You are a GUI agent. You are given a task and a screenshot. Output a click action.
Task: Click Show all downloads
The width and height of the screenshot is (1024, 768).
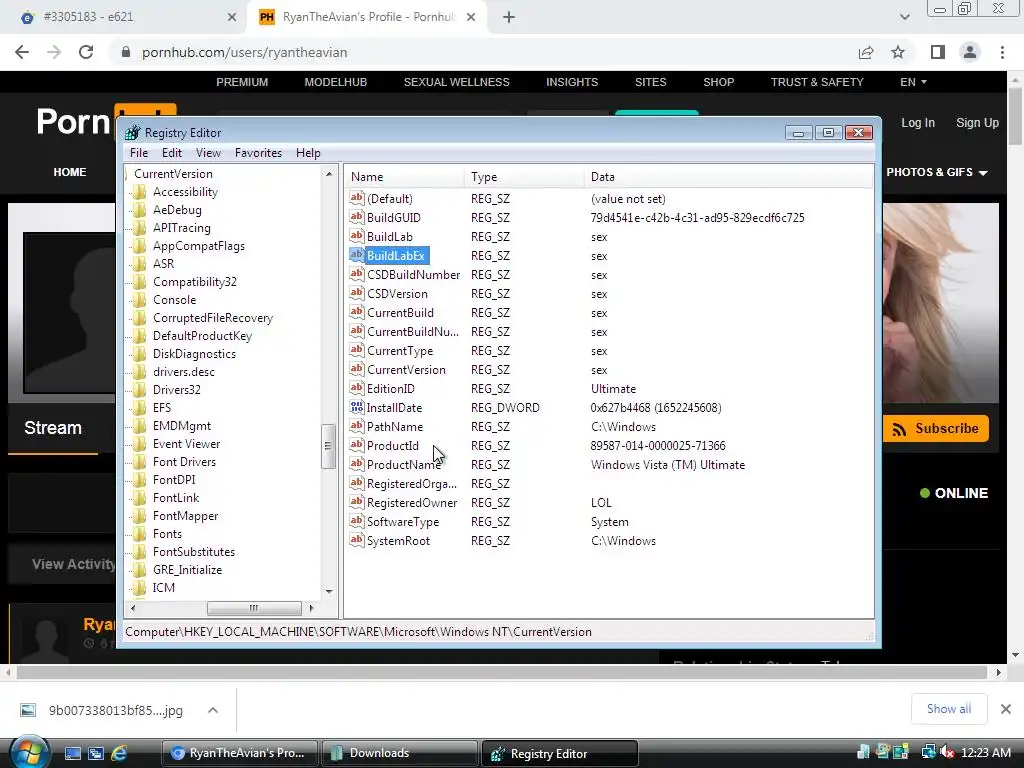[948, 709]
